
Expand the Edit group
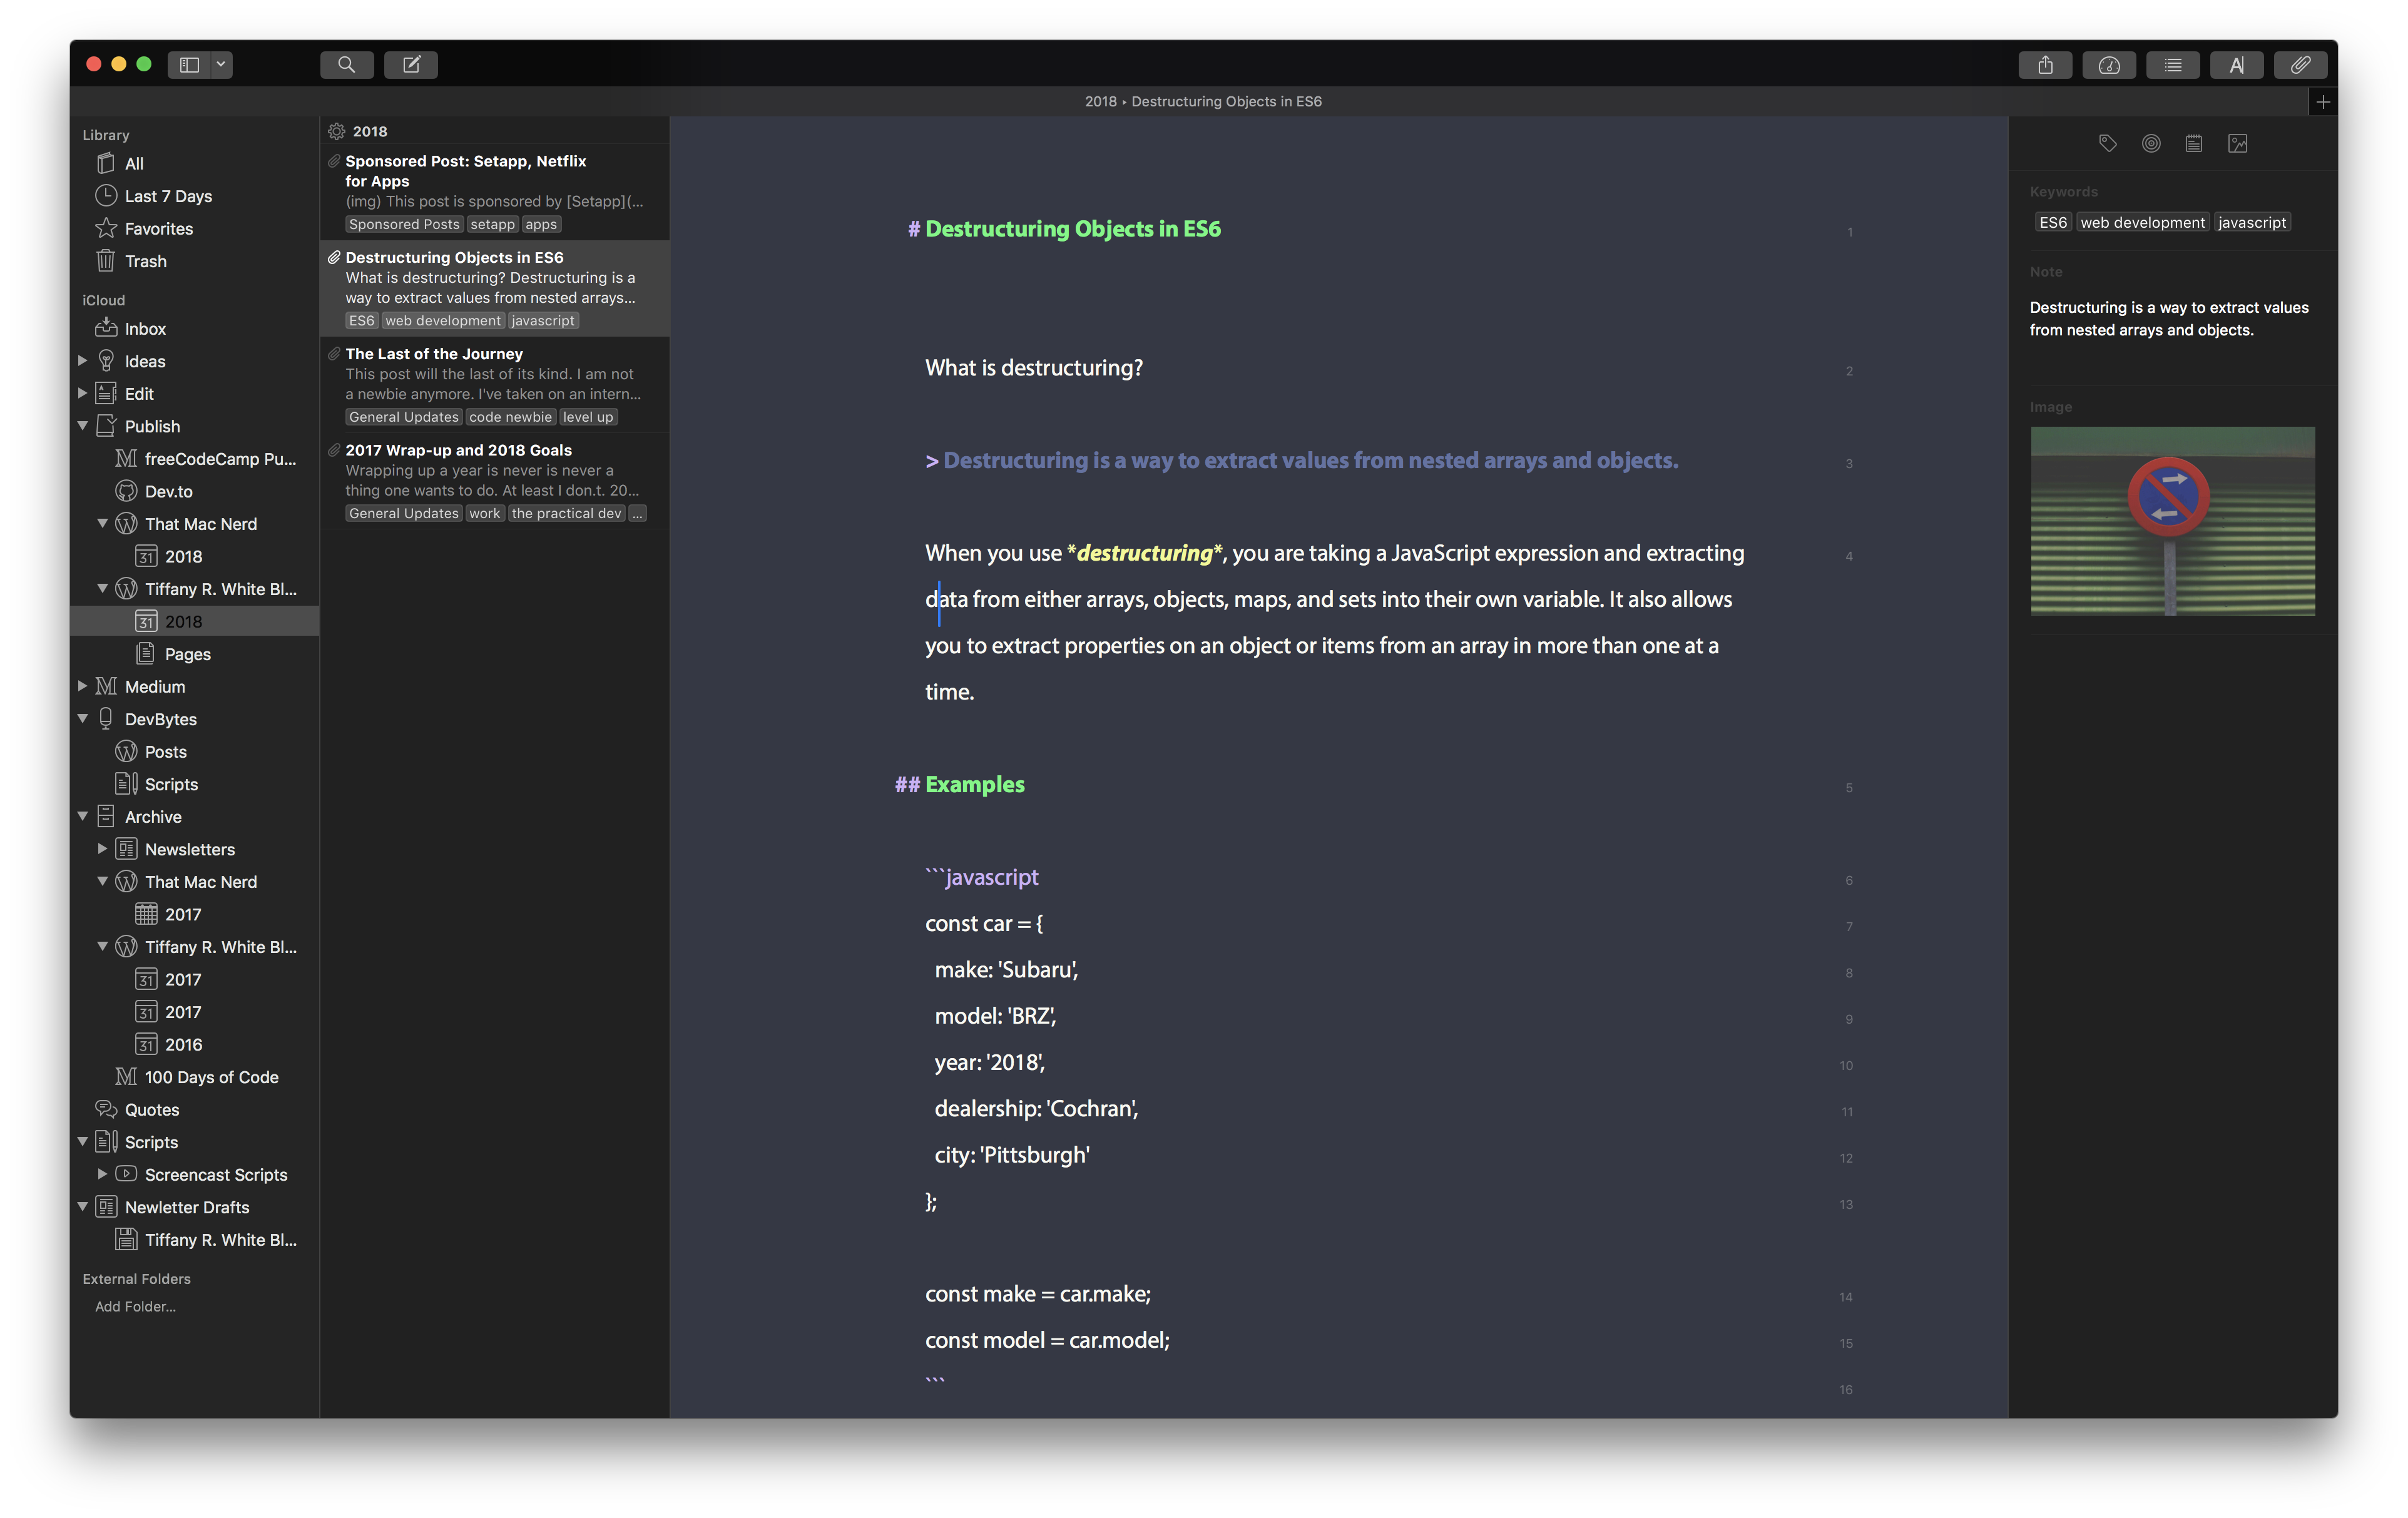tap(83, 394)
